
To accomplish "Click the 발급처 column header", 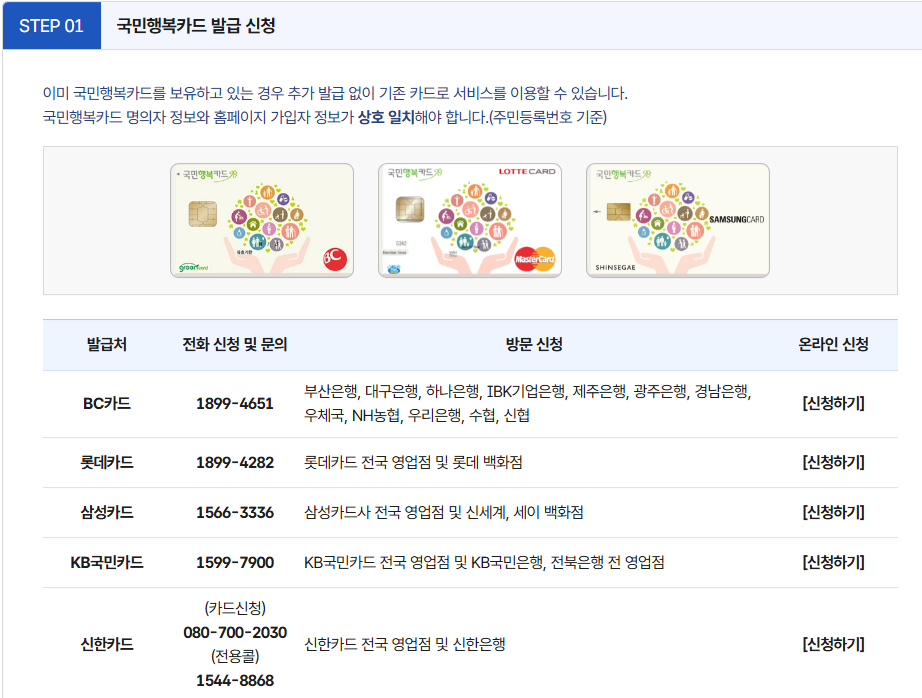I will pos(106,345).
